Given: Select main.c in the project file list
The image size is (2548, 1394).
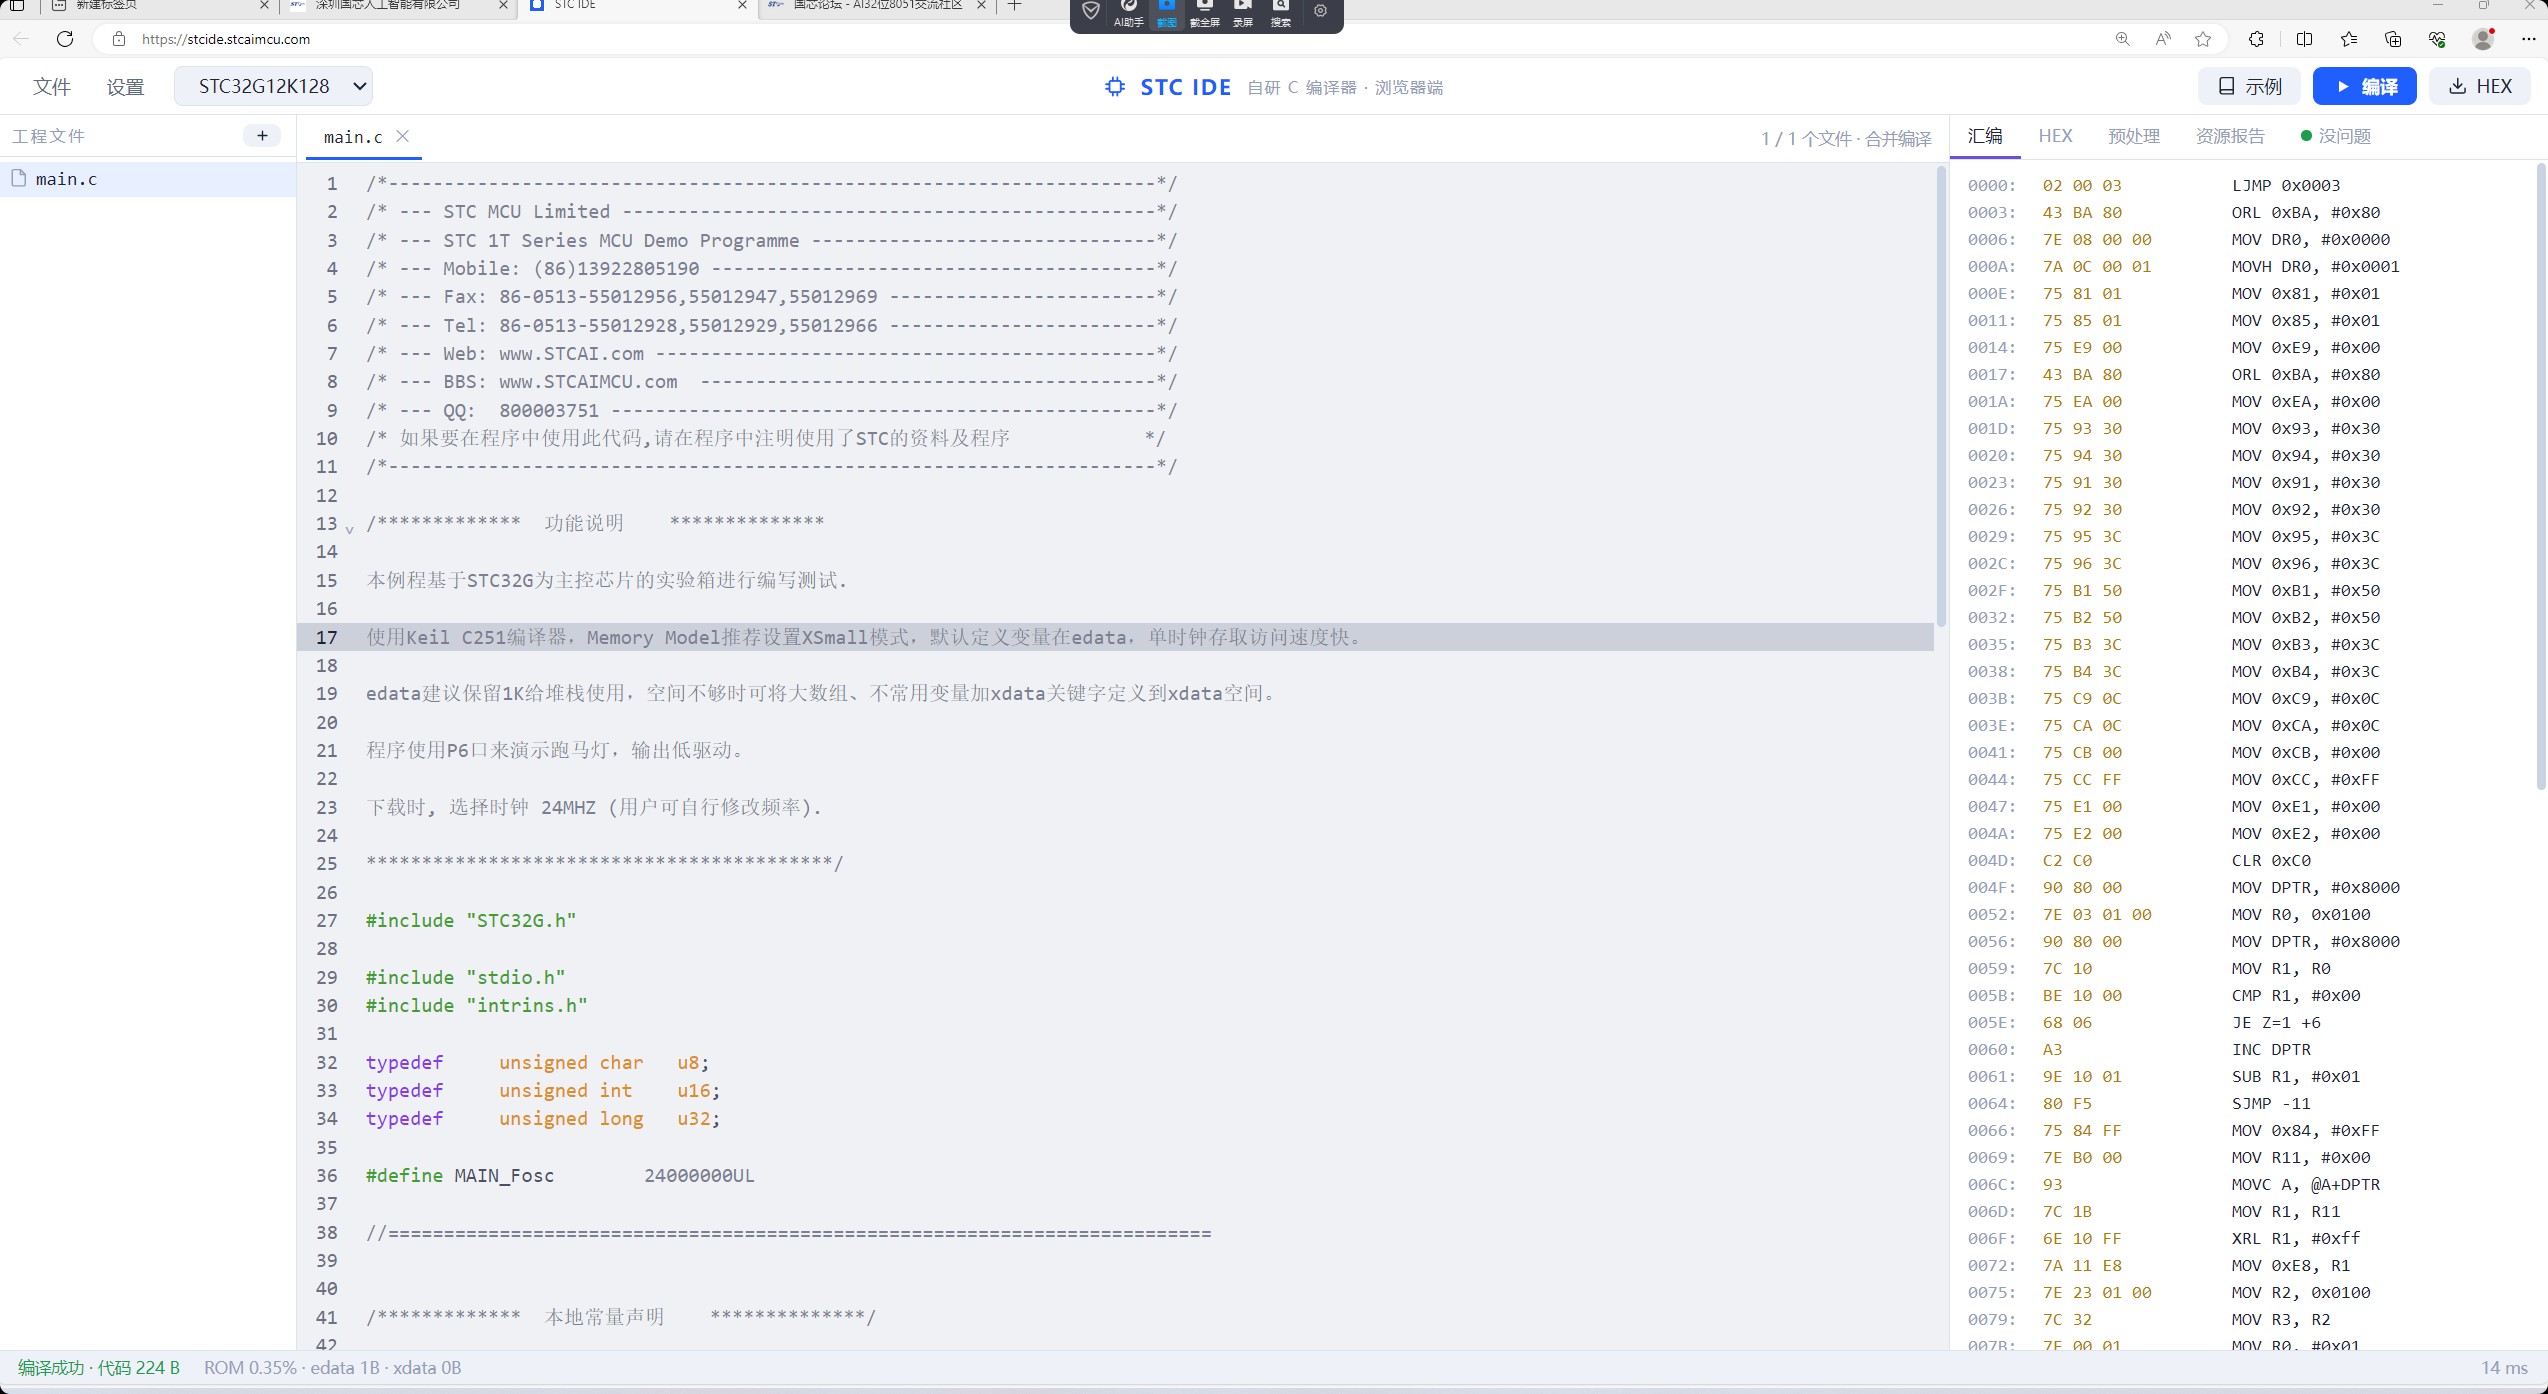Looking at the screenshot, I should pos(148,179).
